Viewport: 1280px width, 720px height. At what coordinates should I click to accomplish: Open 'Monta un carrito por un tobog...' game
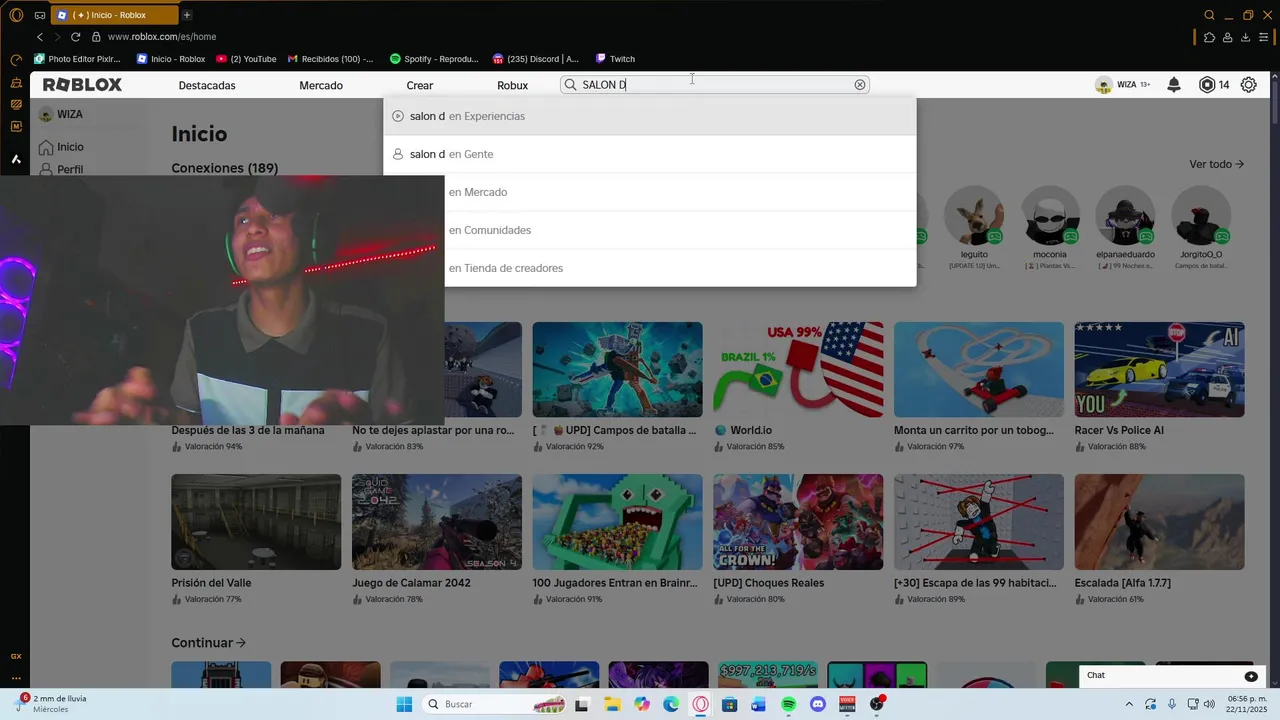click(x=979, y=369)
